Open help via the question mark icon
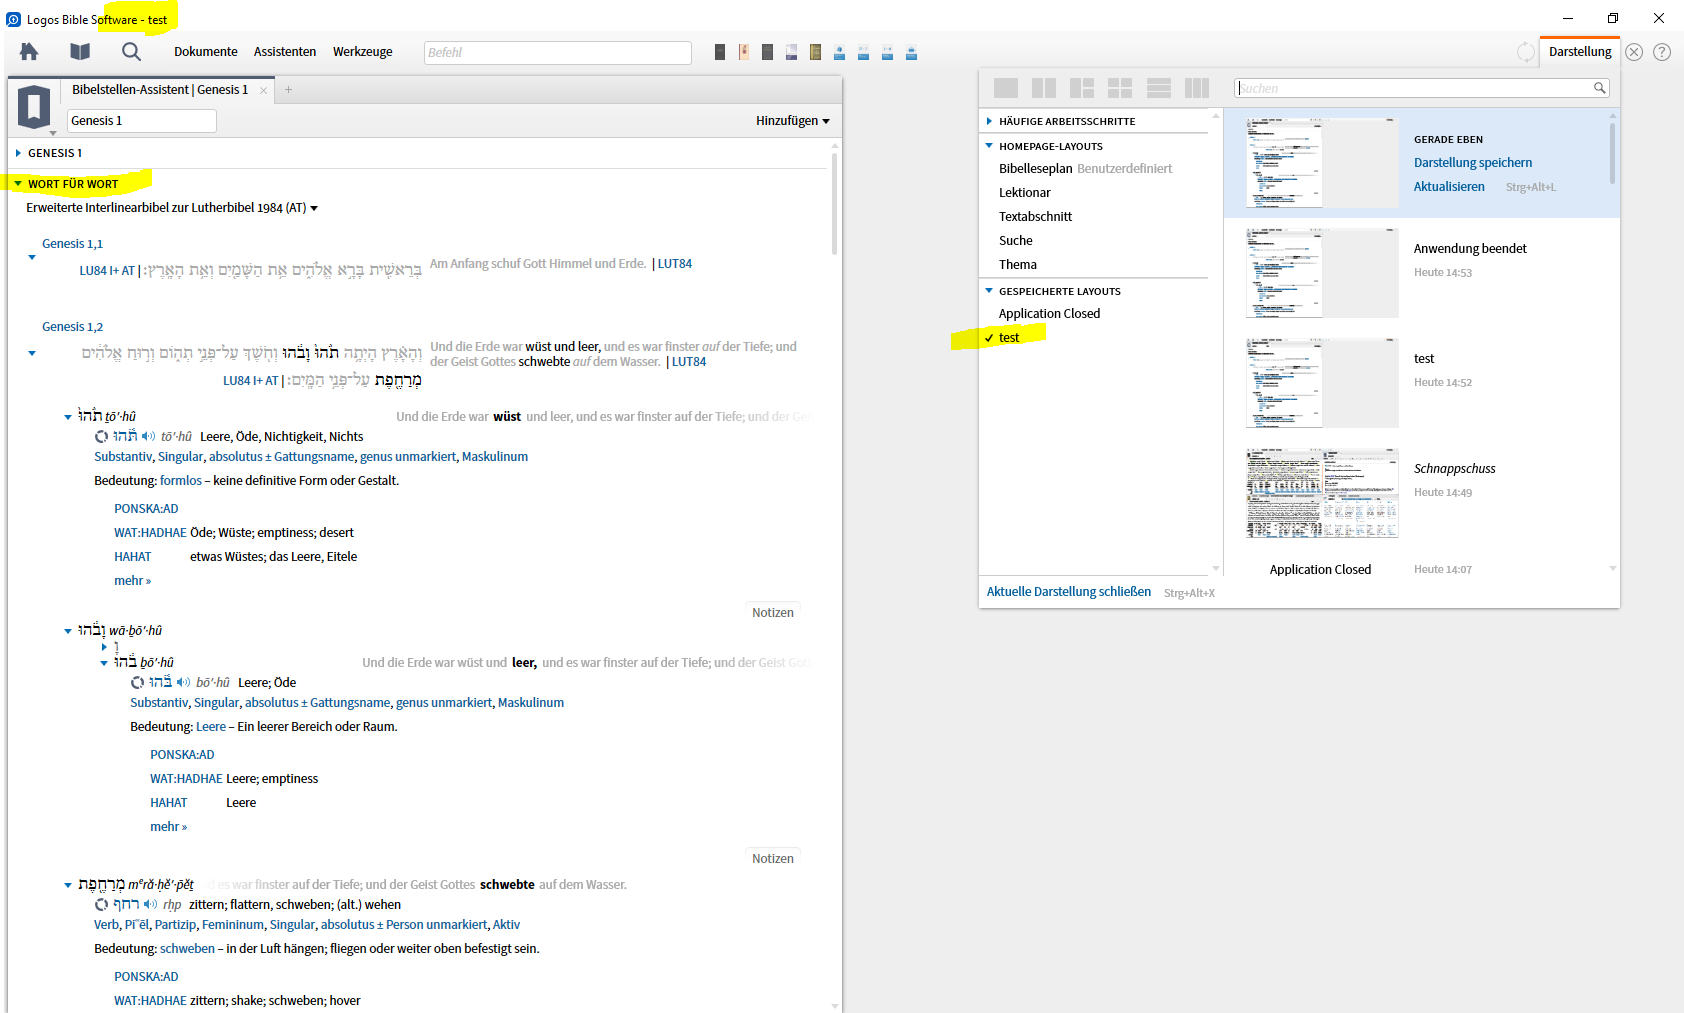Image resolution: width=1684 pixels, height=1013 pixels. (x=1662, y=52)
